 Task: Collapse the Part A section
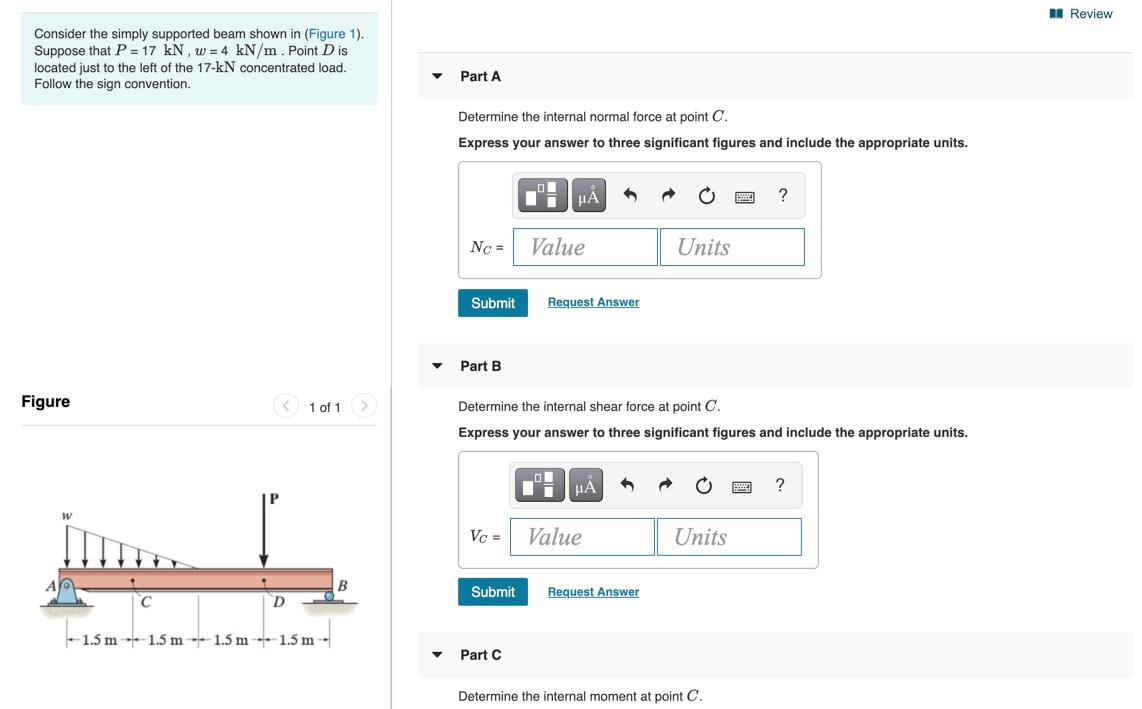point(437,76)
